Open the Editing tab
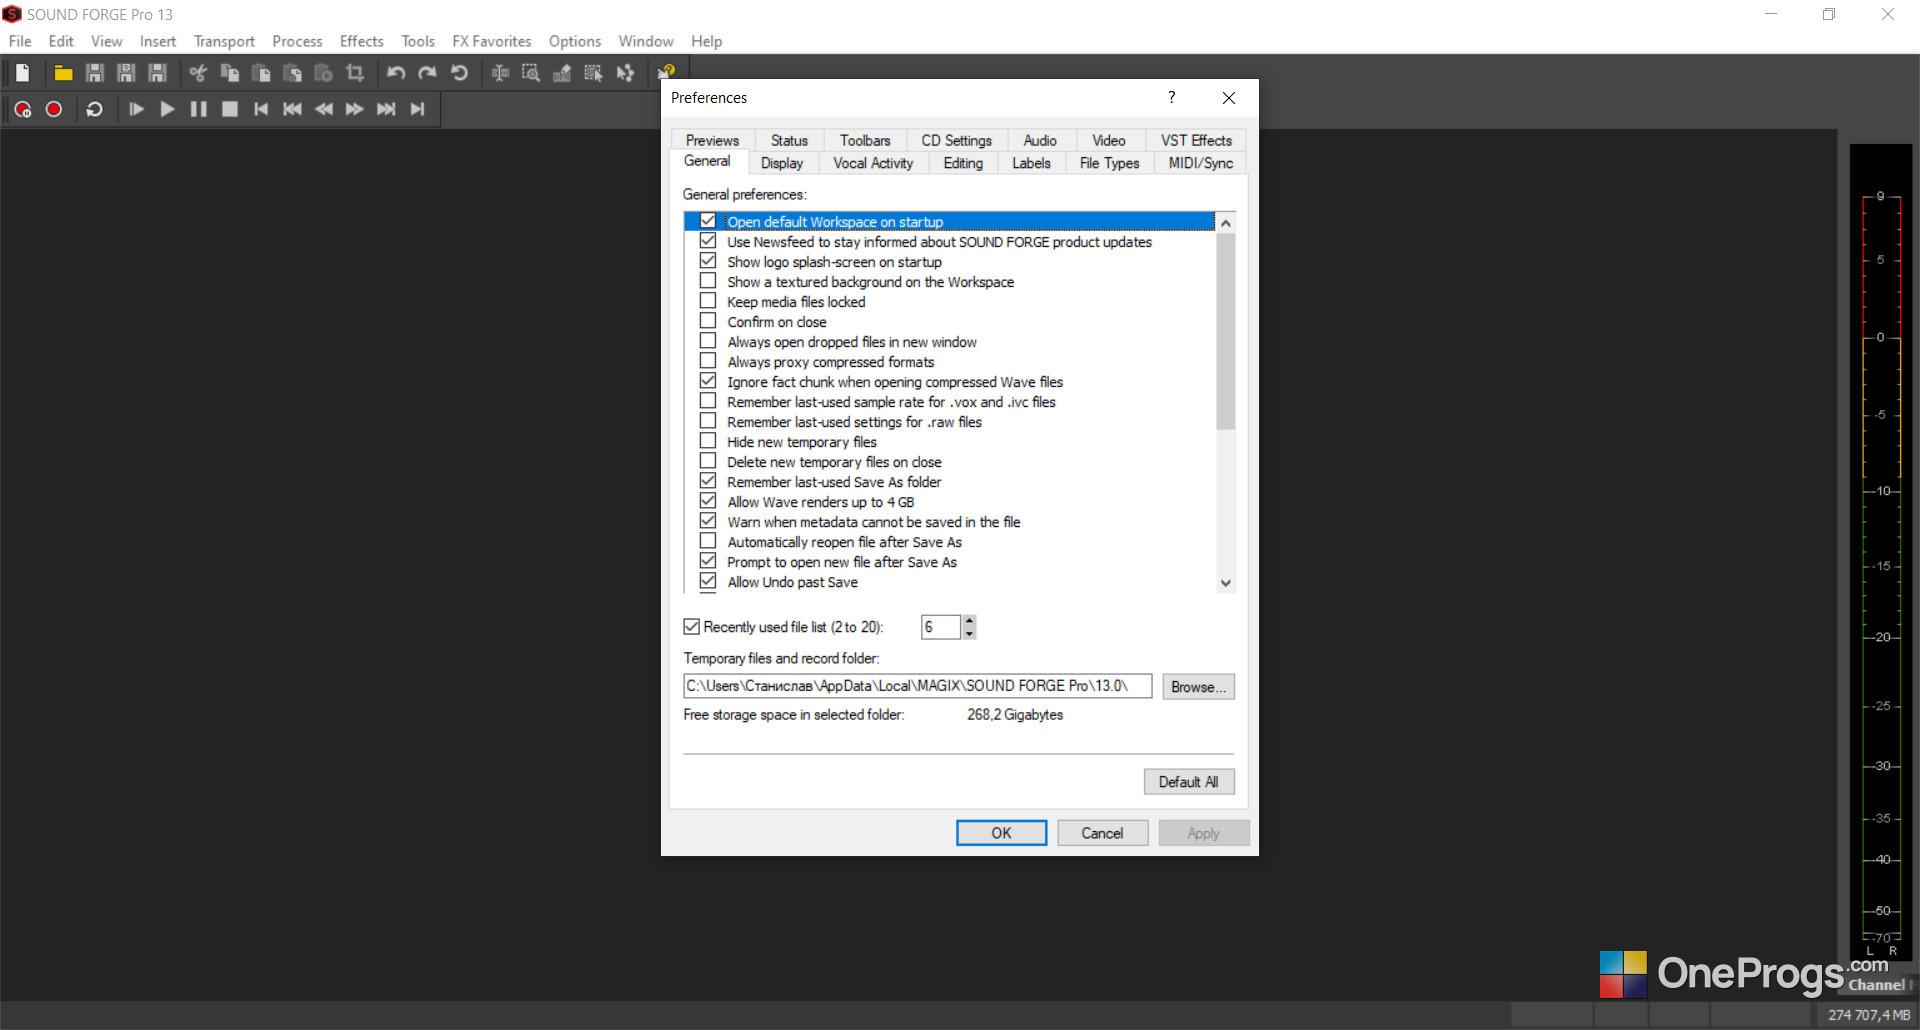 [x=963, y=163]
